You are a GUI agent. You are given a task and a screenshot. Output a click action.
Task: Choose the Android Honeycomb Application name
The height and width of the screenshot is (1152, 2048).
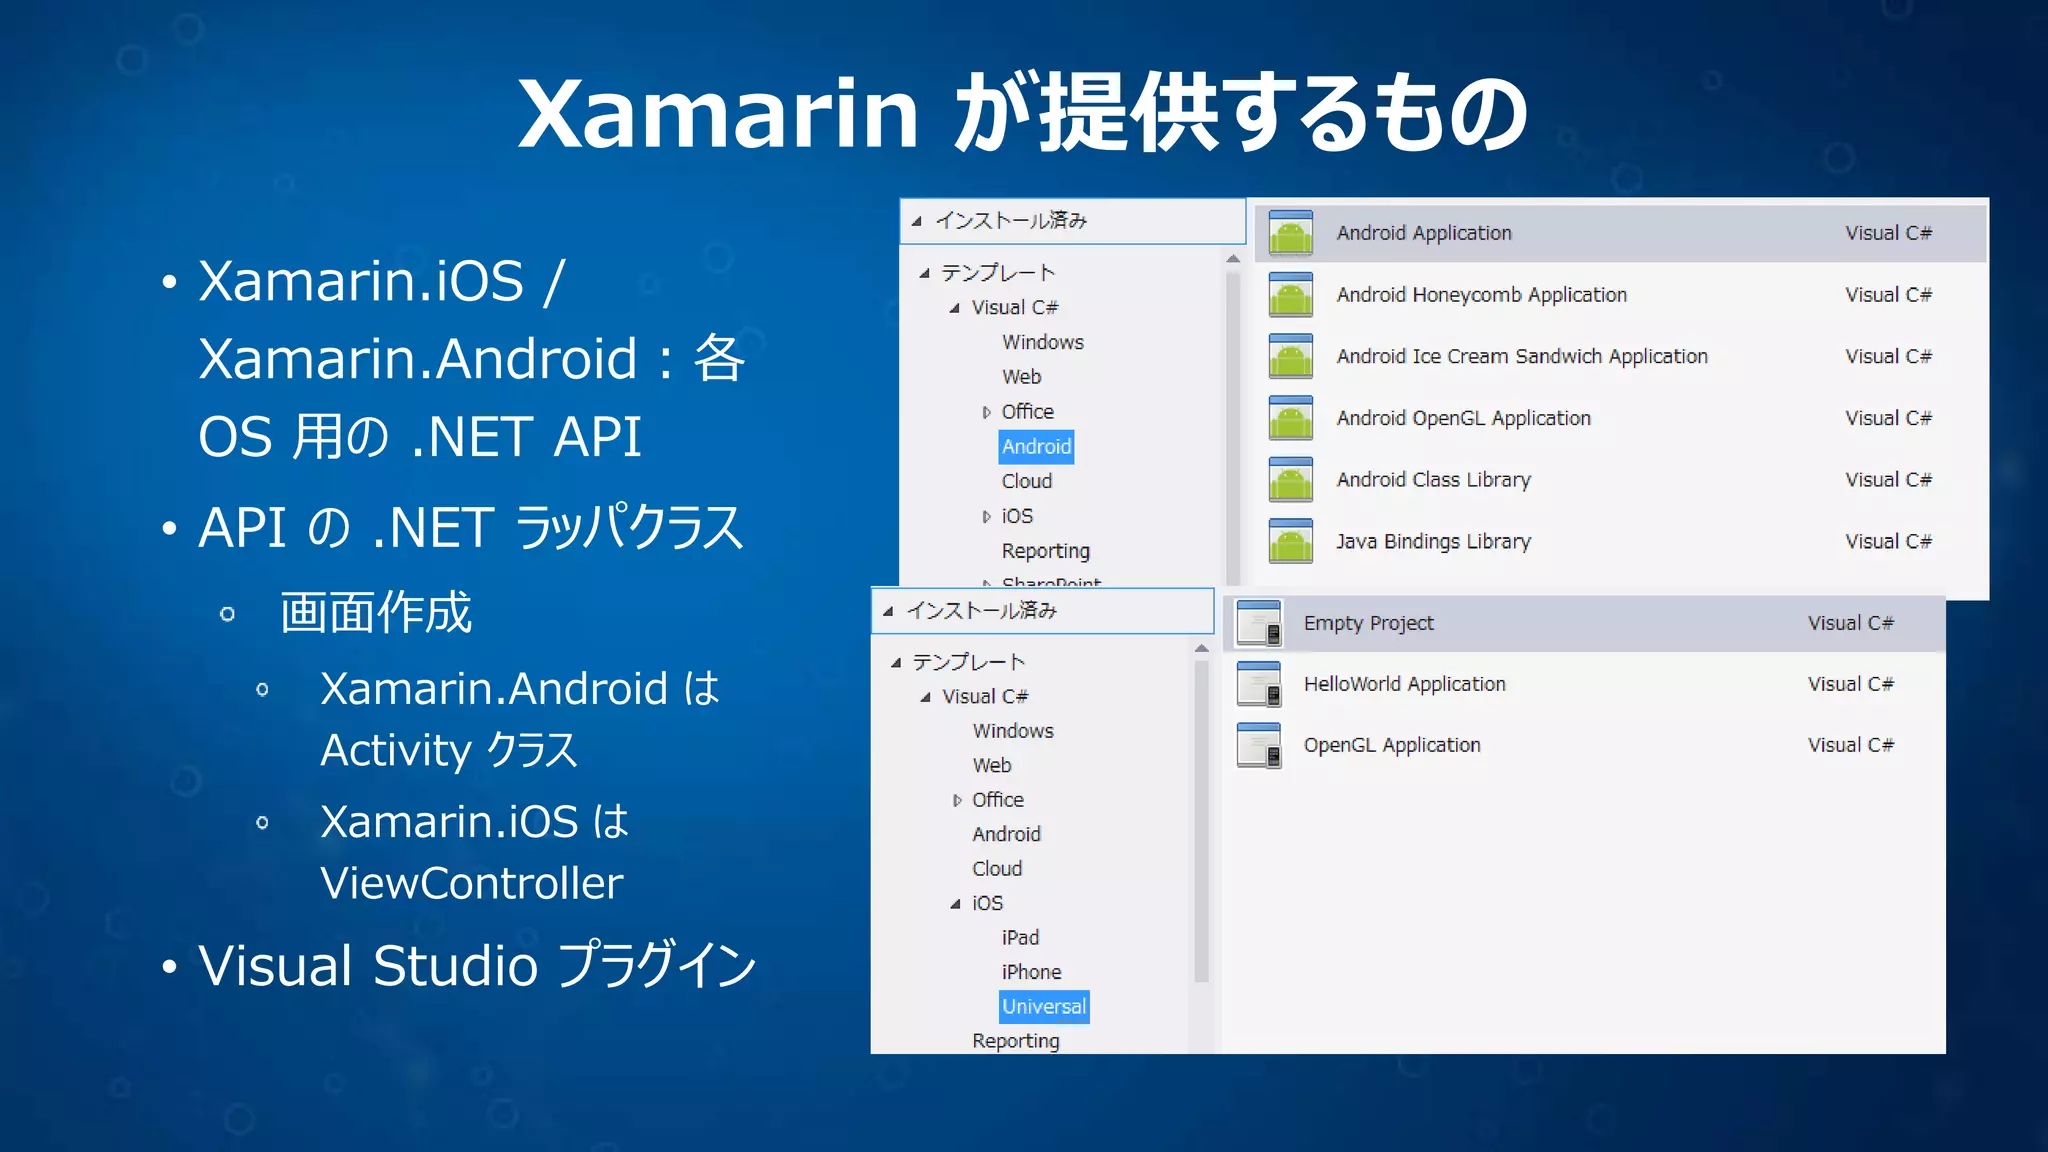click(1482, 295)
